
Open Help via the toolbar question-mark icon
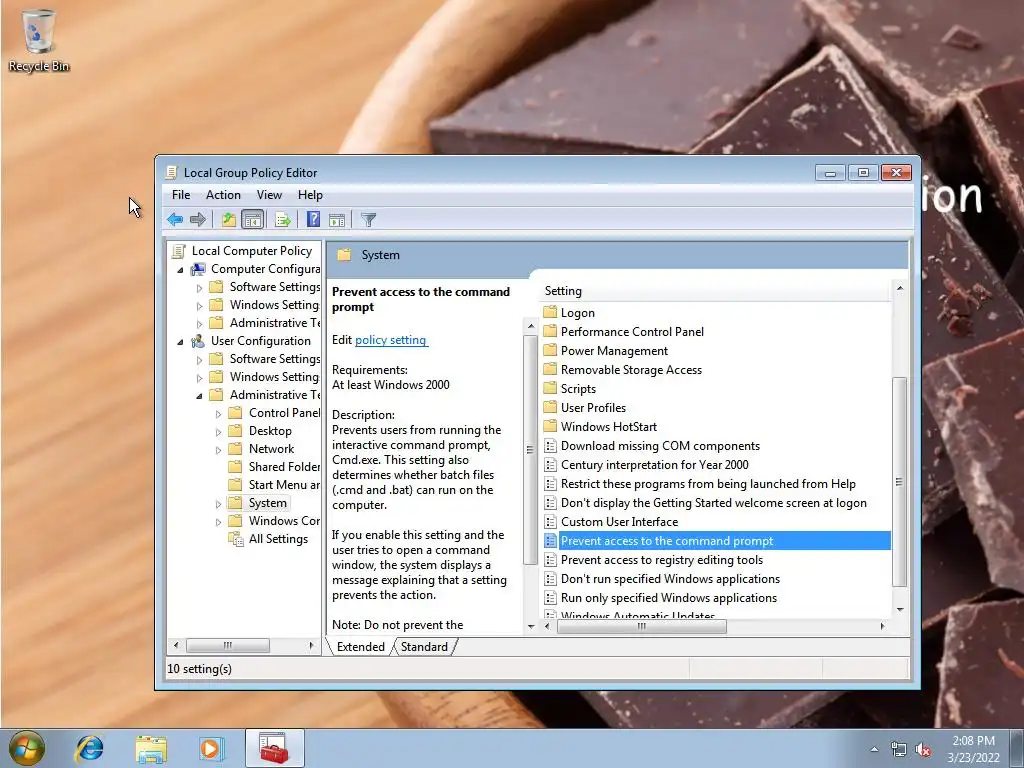(313, 219)
